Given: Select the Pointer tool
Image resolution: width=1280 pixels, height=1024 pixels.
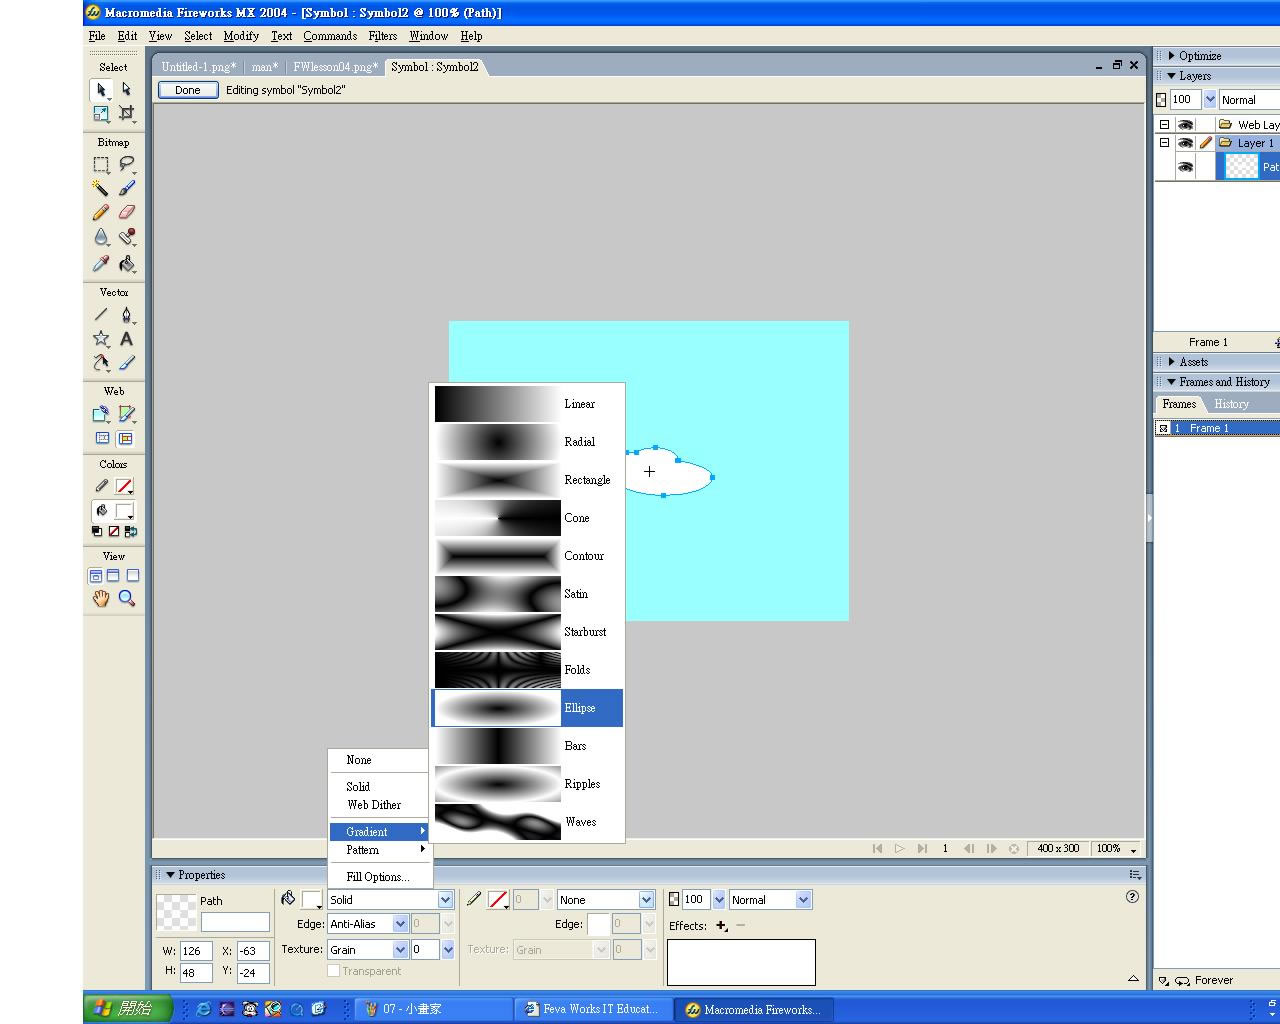Looking at the screenshot, I should click(x=101, y=89).
